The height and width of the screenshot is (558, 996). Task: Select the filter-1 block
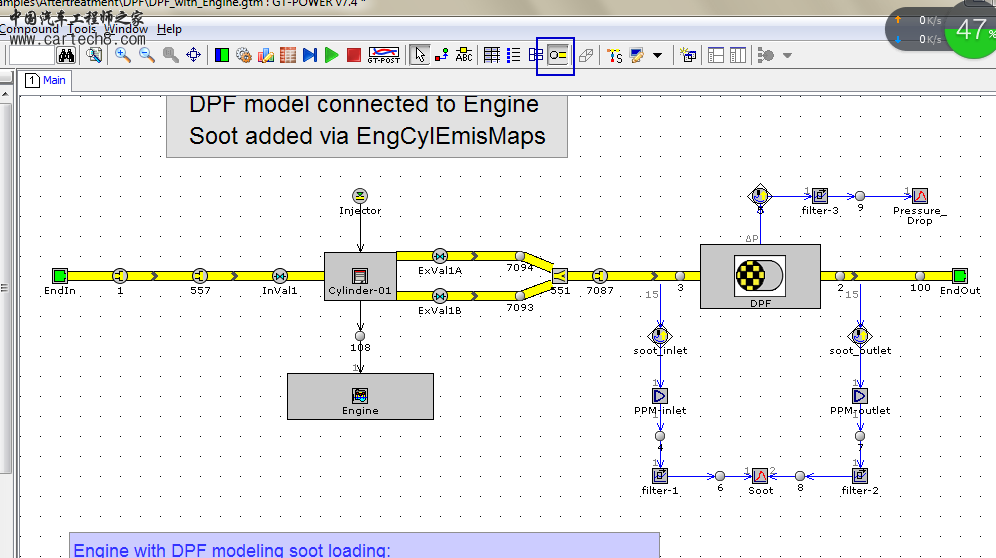[660, 475]
